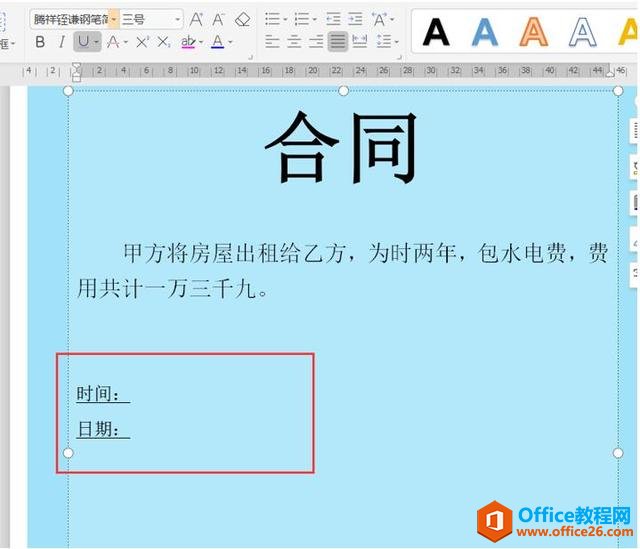
Task: Select white outline text style A
Action: (x=582, y=32)
